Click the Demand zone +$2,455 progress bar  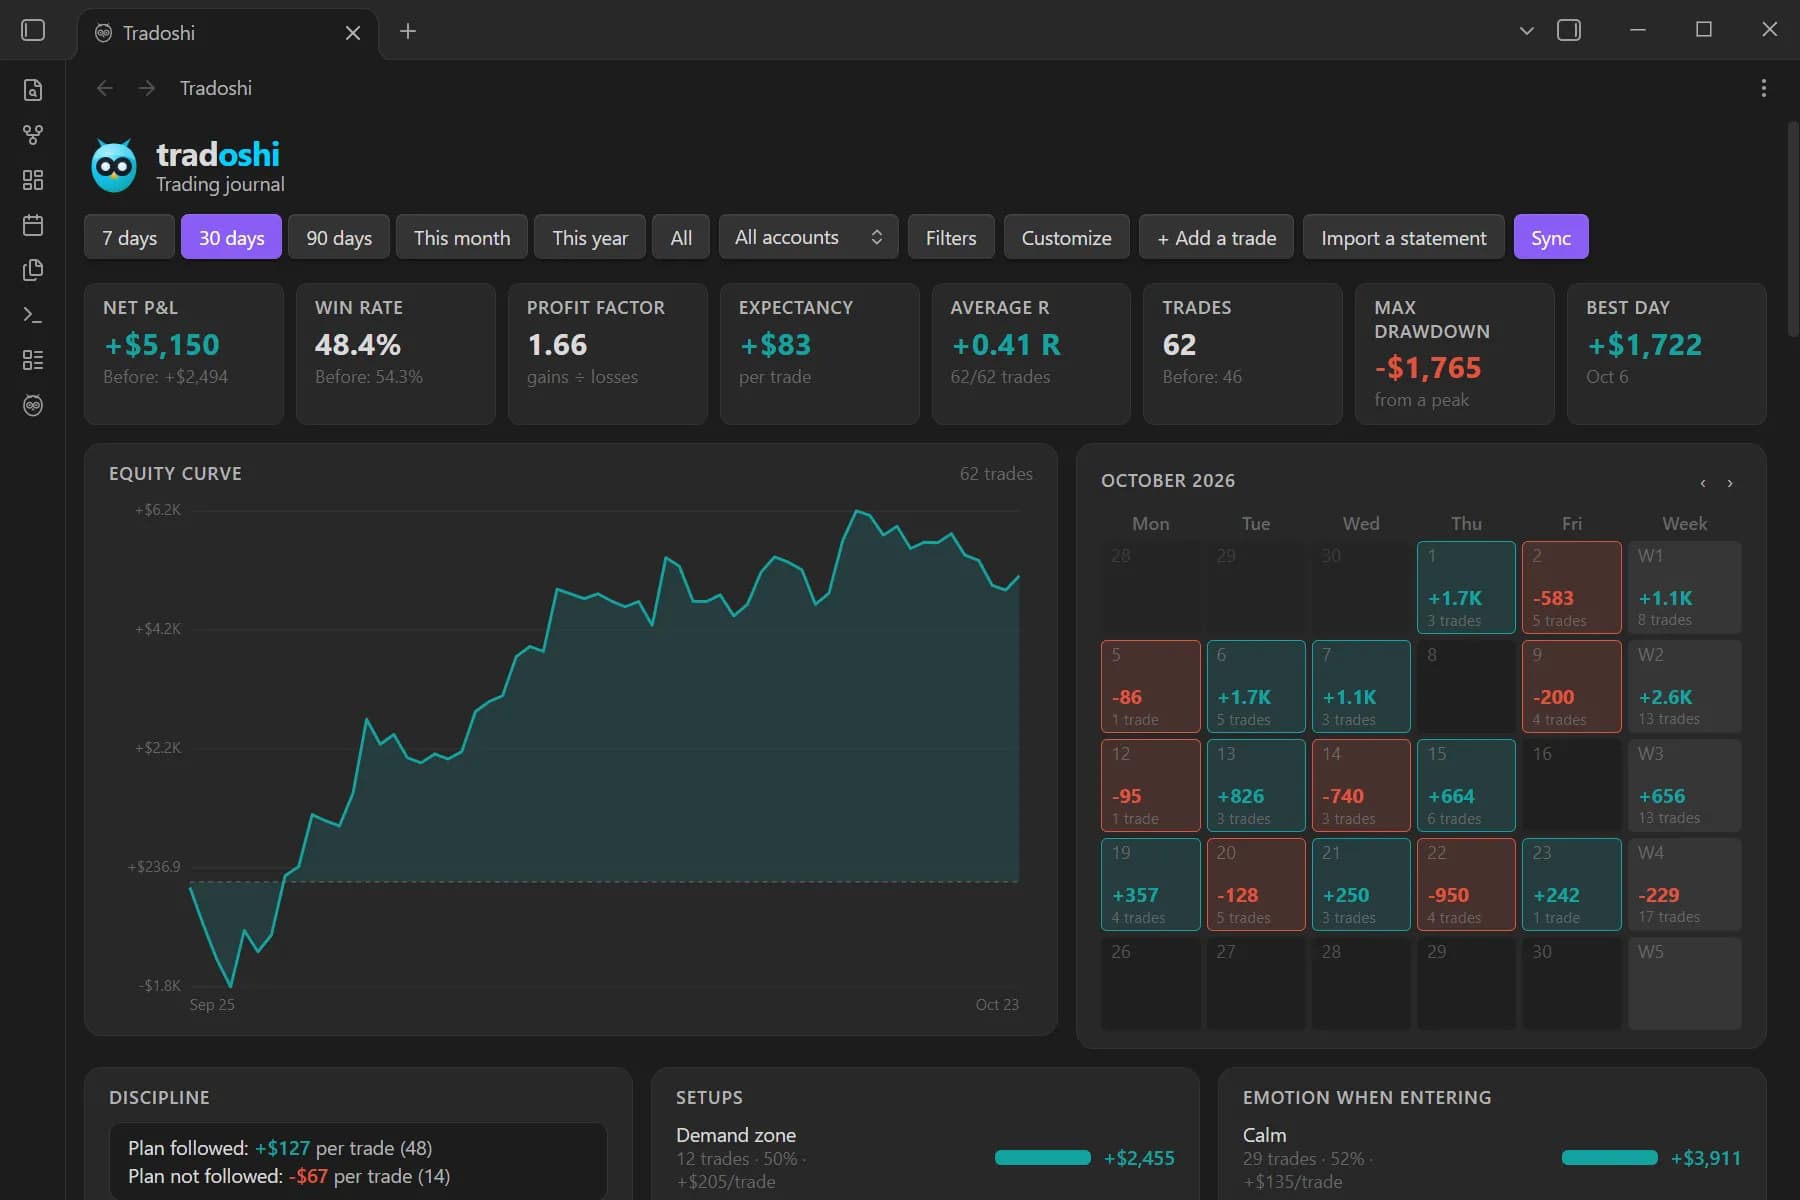(1042, 1158)
